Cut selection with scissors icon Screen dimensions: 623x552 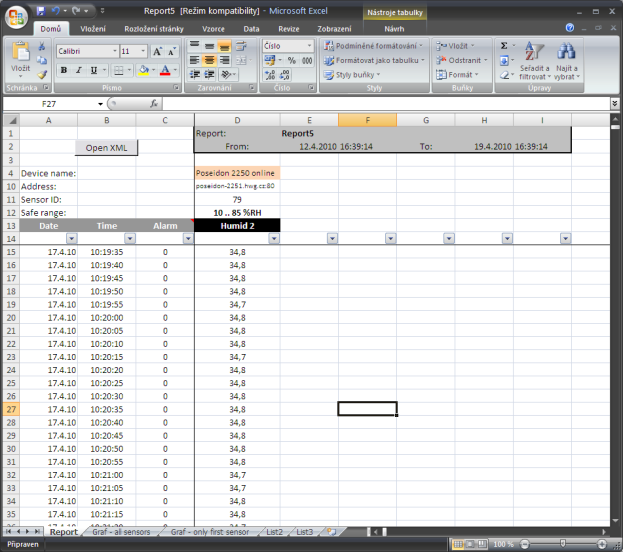coord(42,46)
